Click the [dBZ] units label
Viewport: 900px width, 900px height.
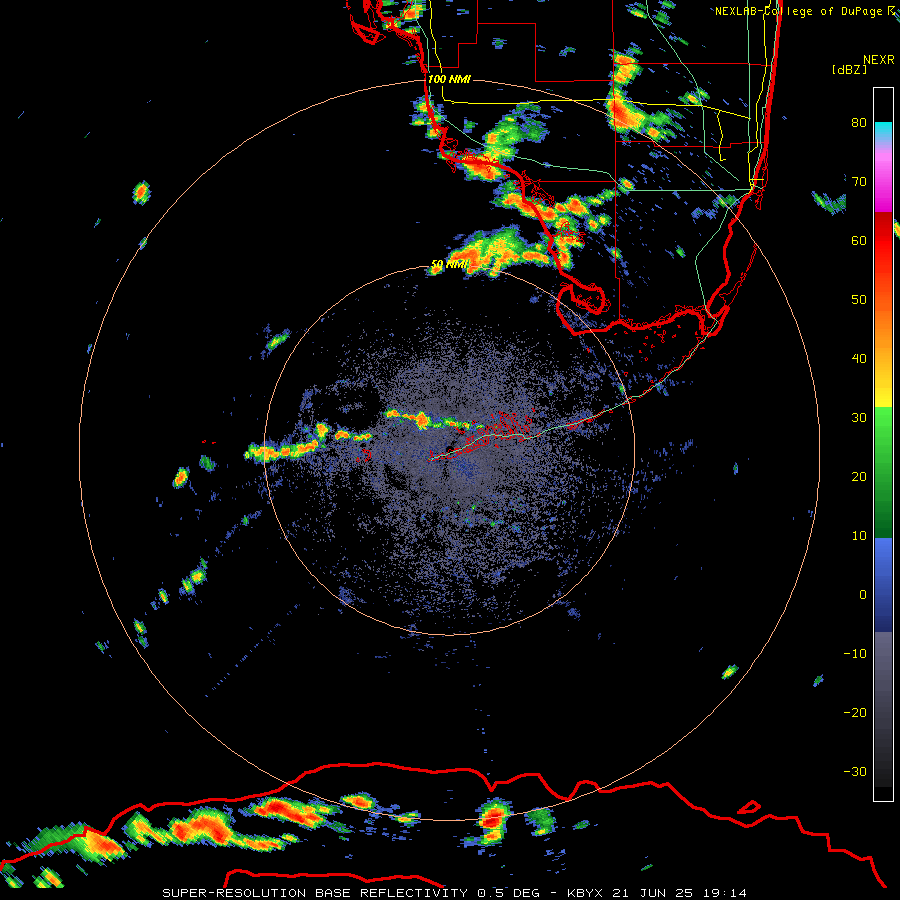(849, 70)
